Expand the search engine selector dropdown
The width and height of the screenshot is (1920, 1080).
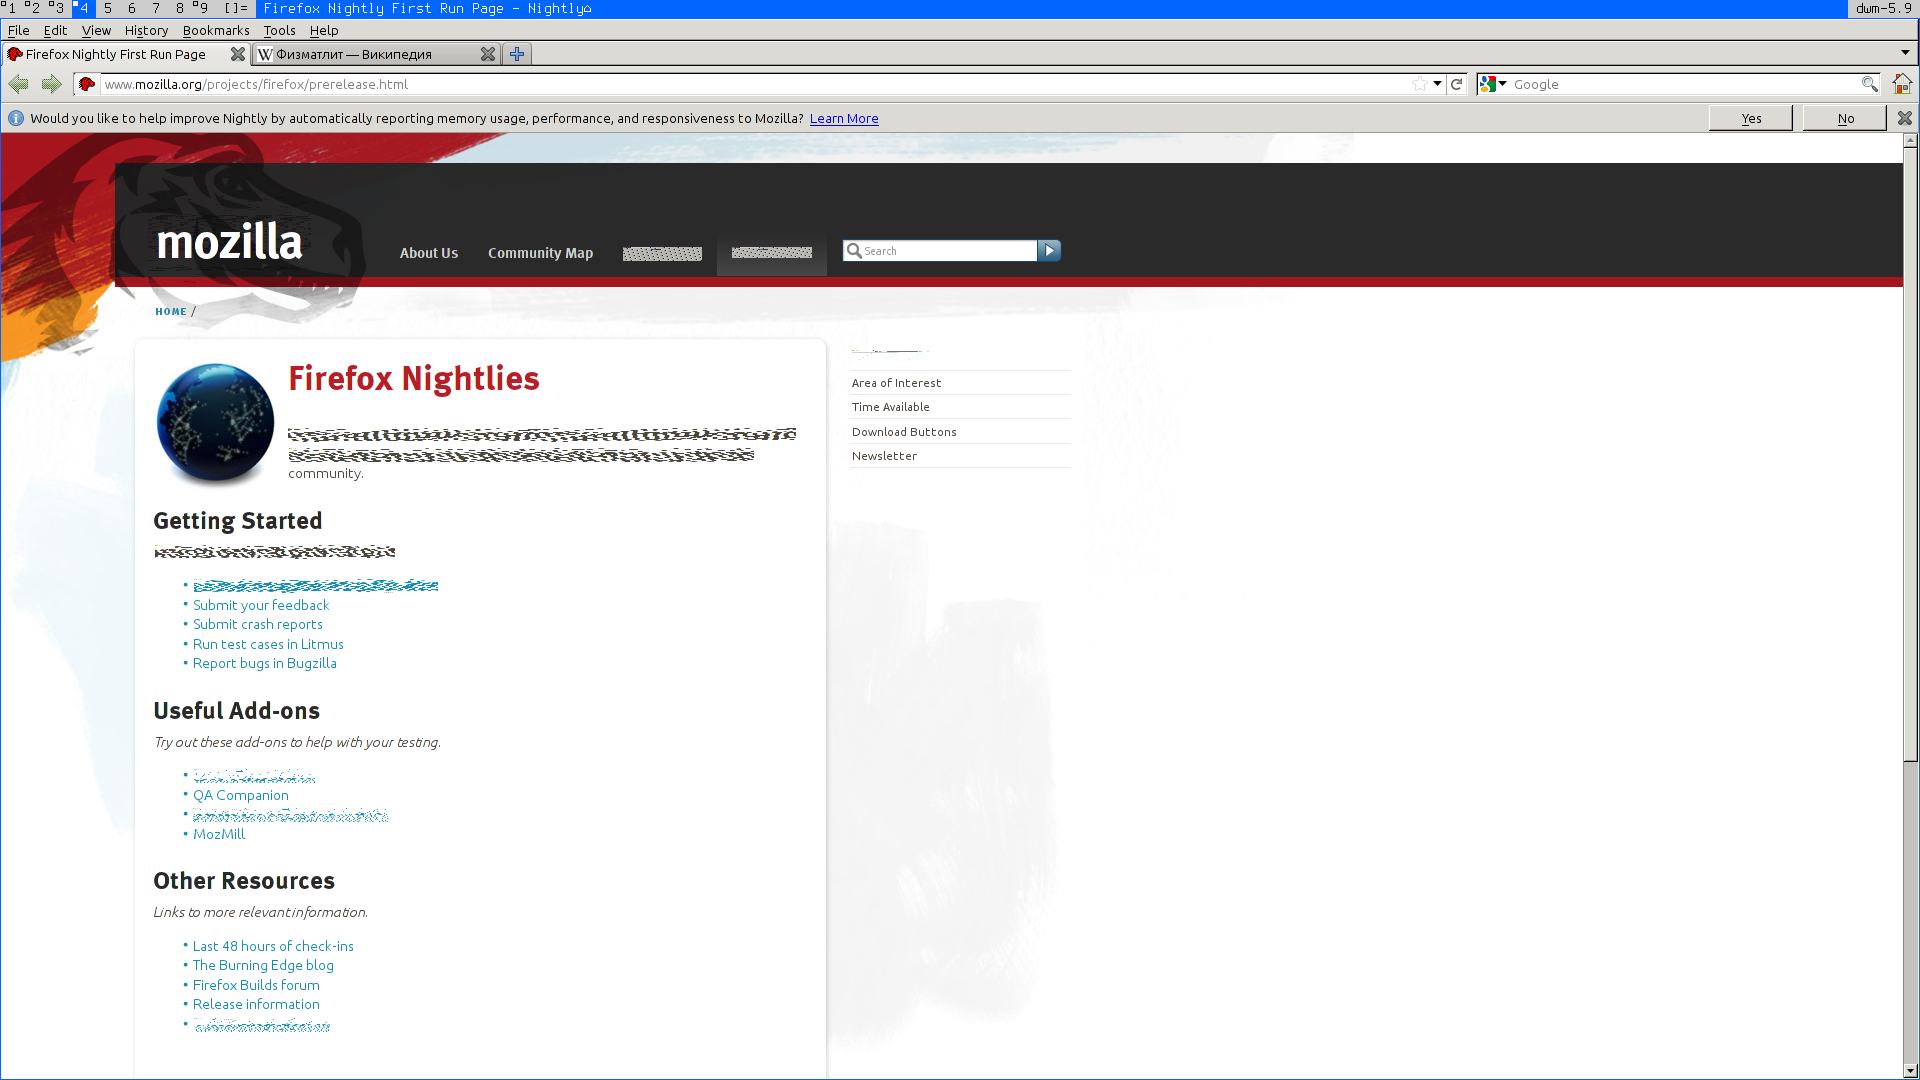tap(1493, 85)
